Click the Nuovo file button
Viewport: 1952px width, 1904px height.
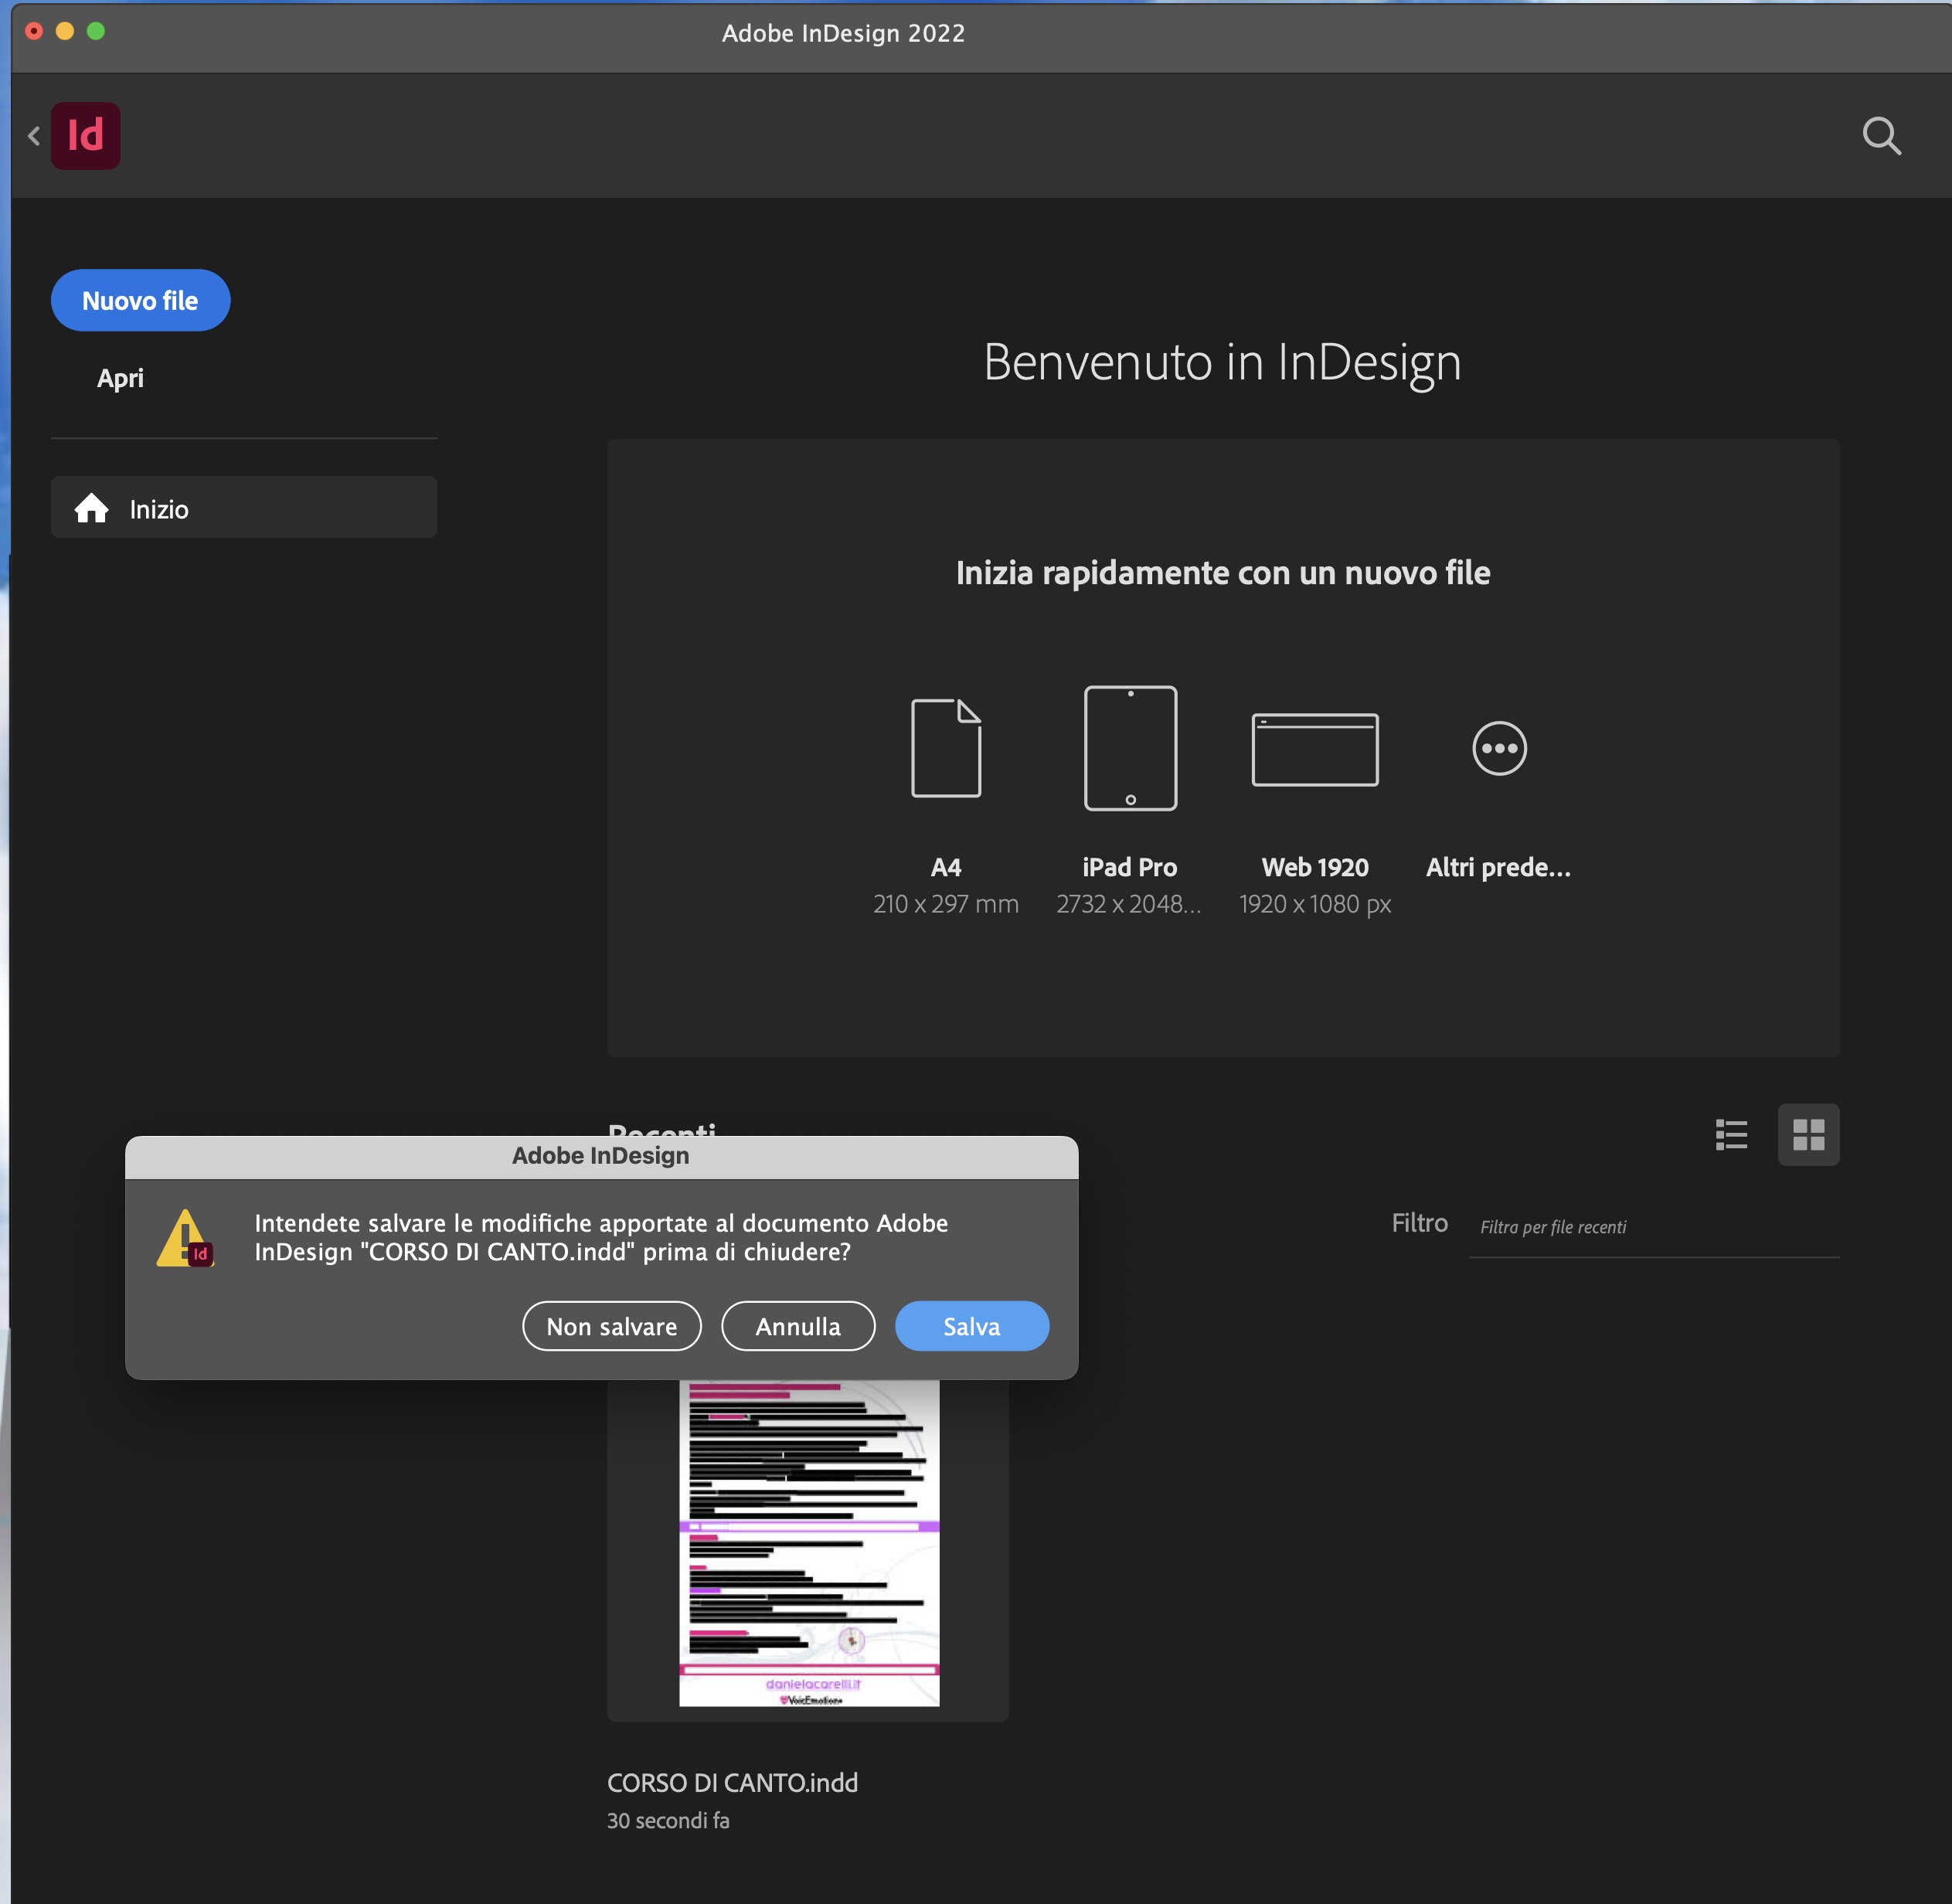click(x=140, y=300)
